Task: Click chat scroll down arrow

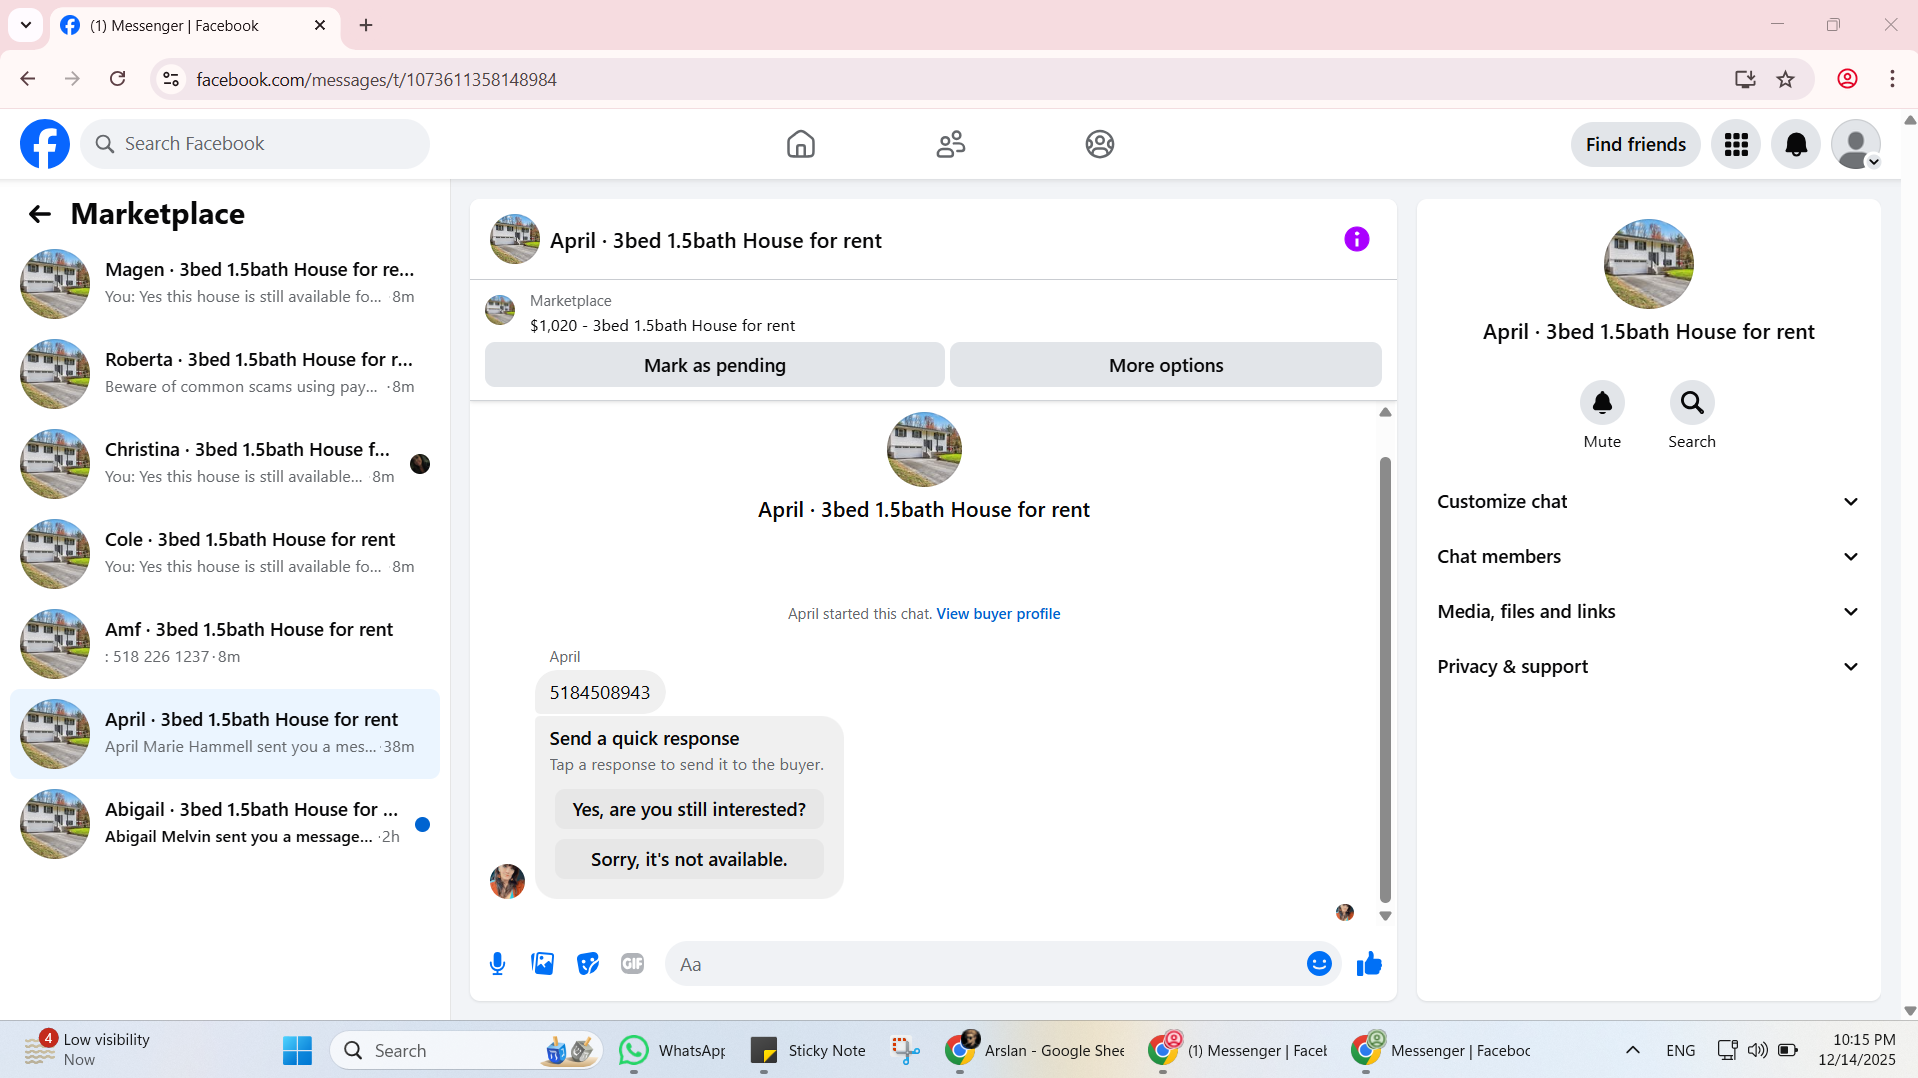Action: click(x=1385, y=916)
